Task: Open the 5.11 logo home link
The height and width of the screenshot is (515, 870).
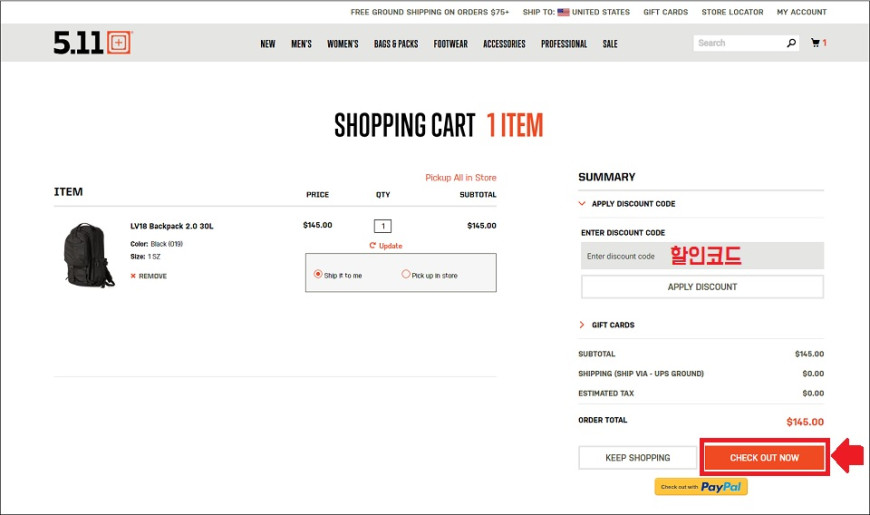Action: pos(92,43)
